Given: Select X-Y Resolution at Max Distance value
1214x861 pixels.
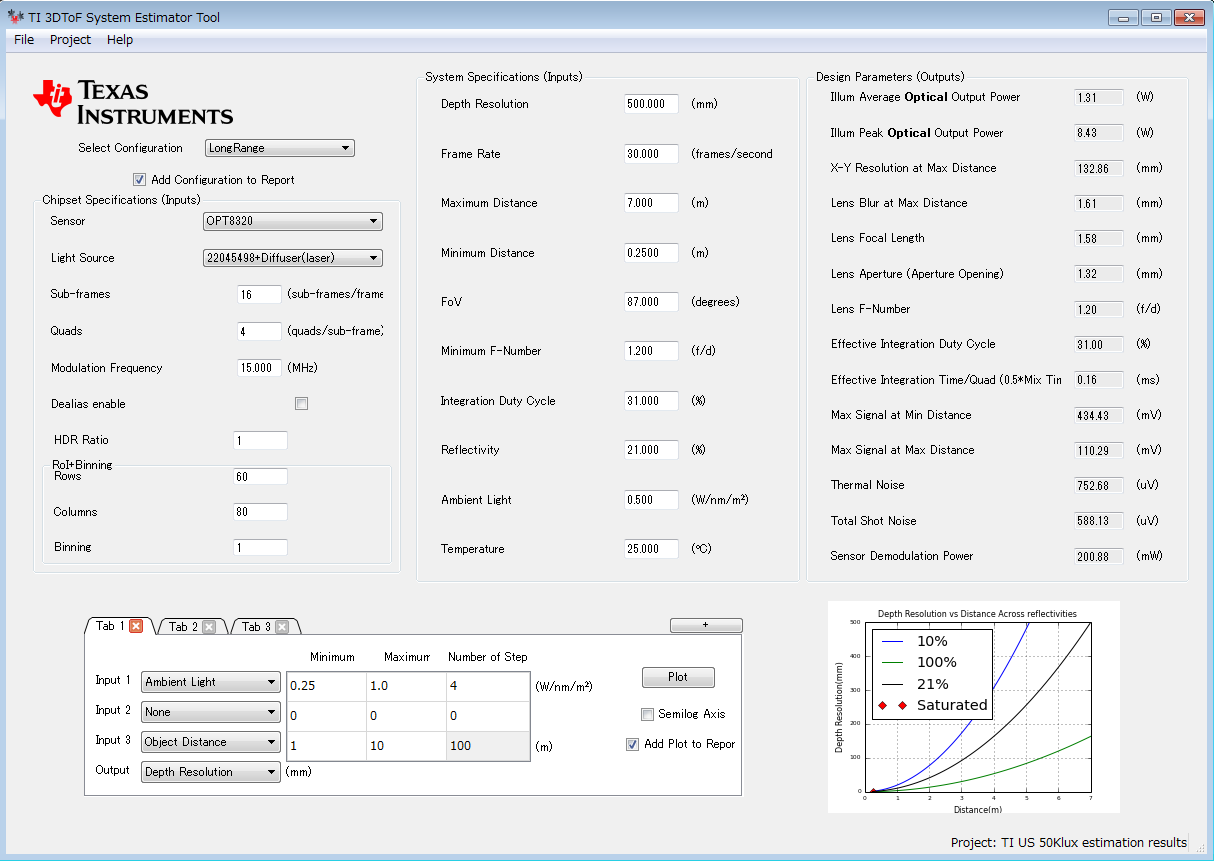Looking at the screenshot, I should (1099, 169).
